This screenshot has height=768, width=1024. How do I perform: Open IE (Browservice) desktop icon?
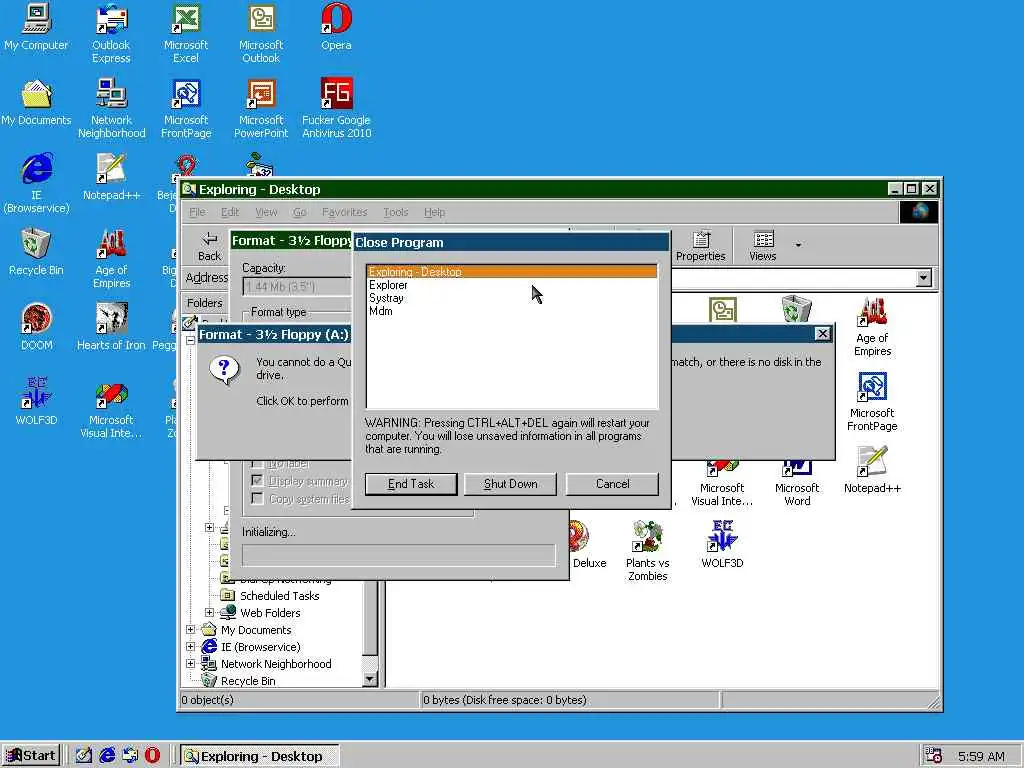tap(36, 184)
